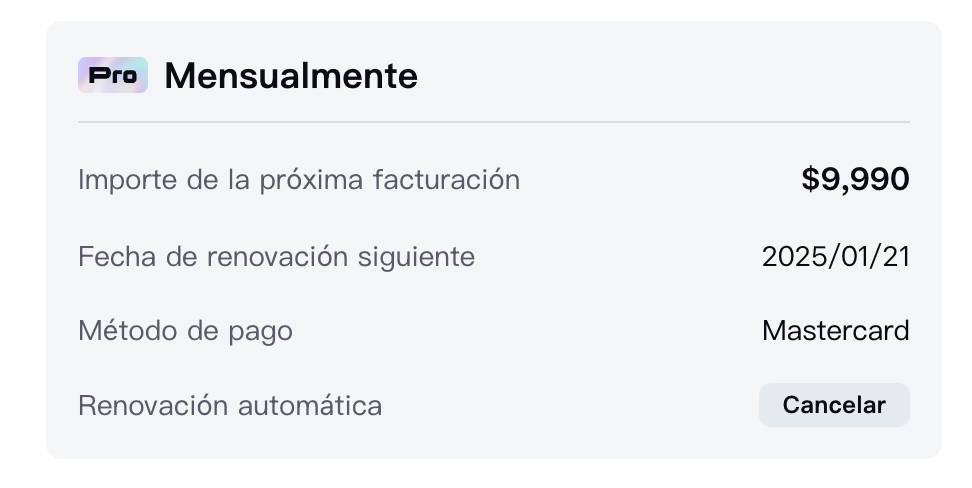
Task: Click the Pro badge icon
Action: (113, 75)
